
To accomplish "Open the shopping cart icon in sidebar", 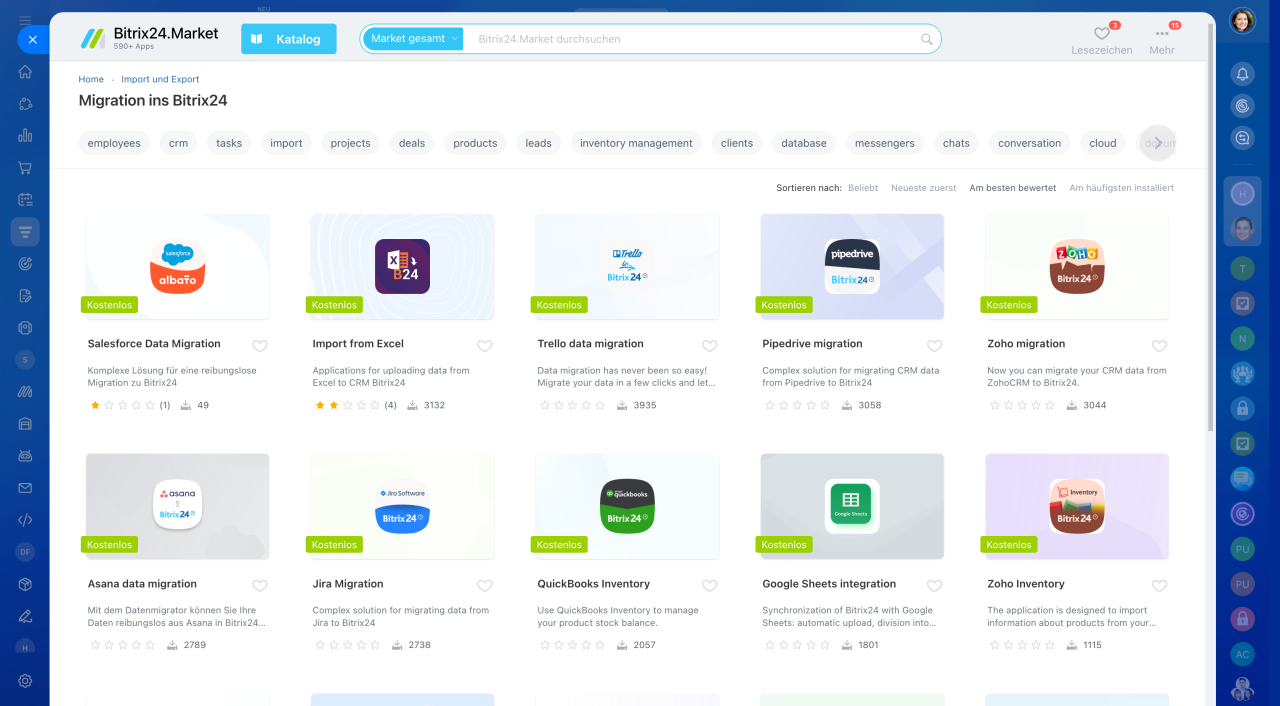I will pos(25,168).
